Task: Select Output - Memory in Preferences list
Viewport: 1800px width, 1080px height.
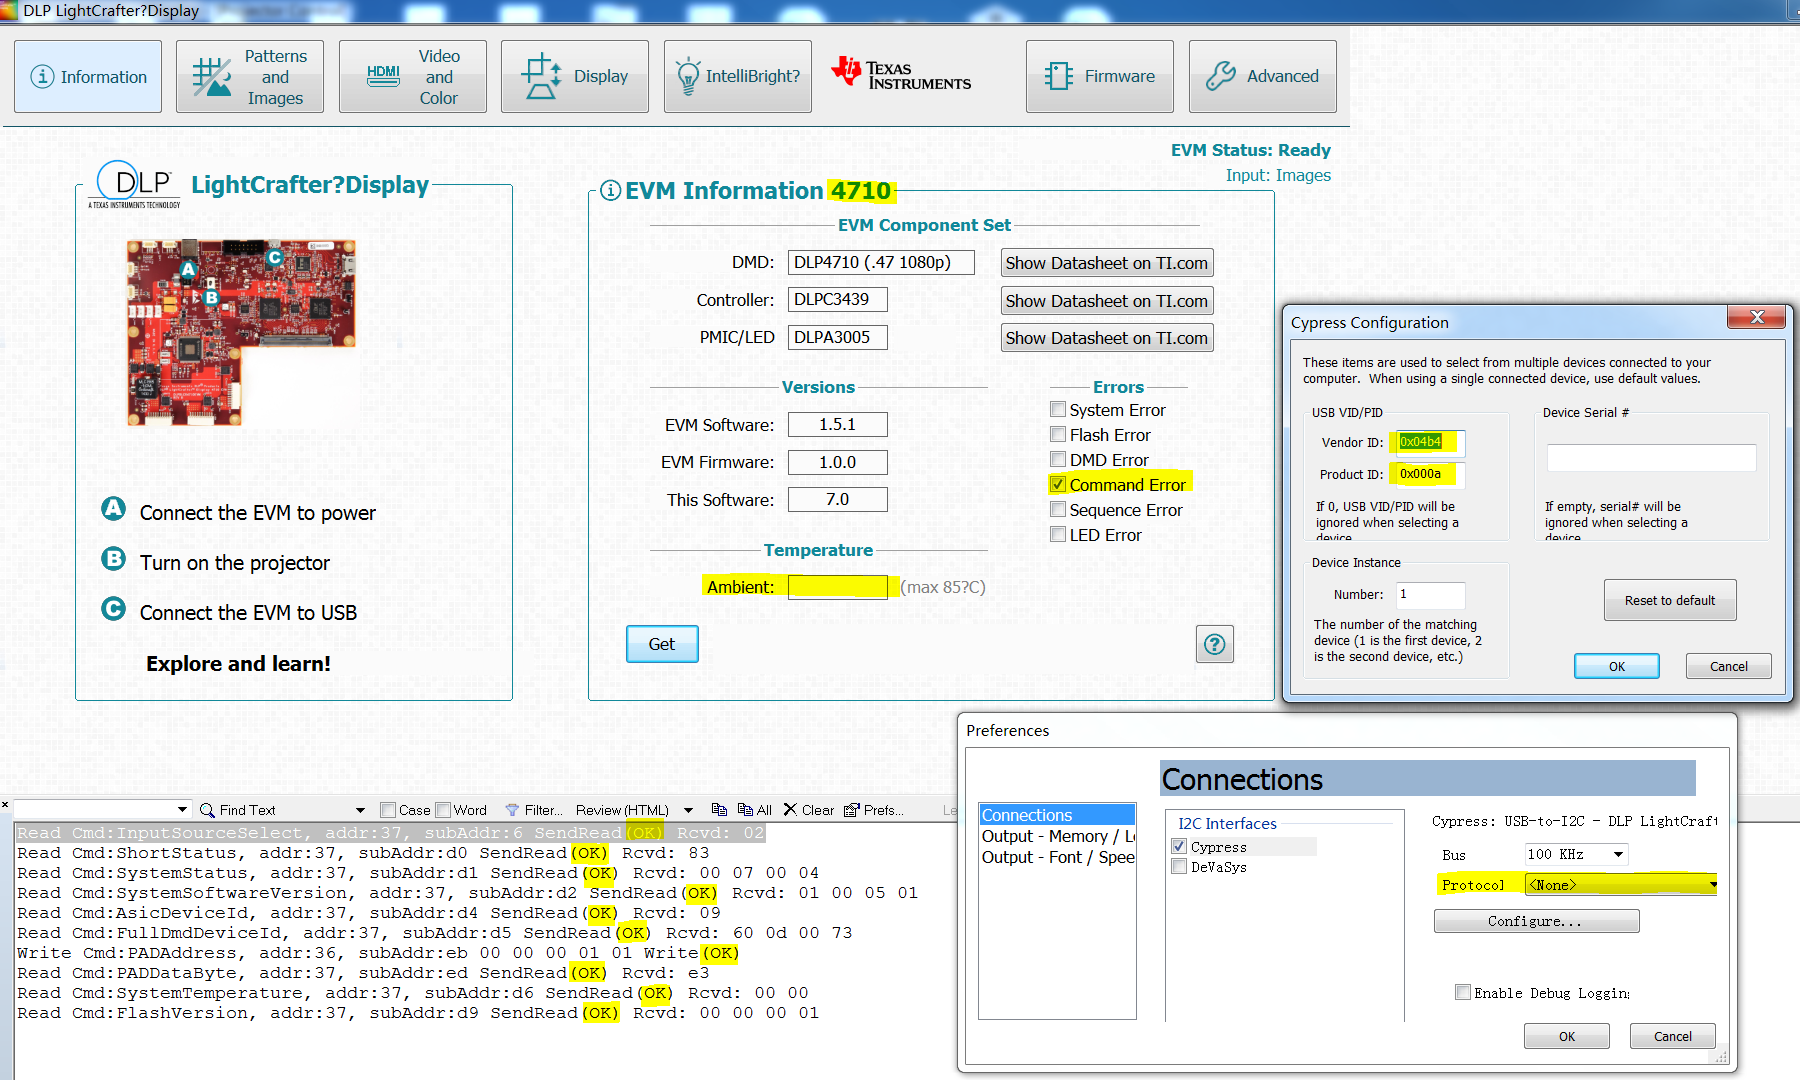Action: coord(1057,836)
